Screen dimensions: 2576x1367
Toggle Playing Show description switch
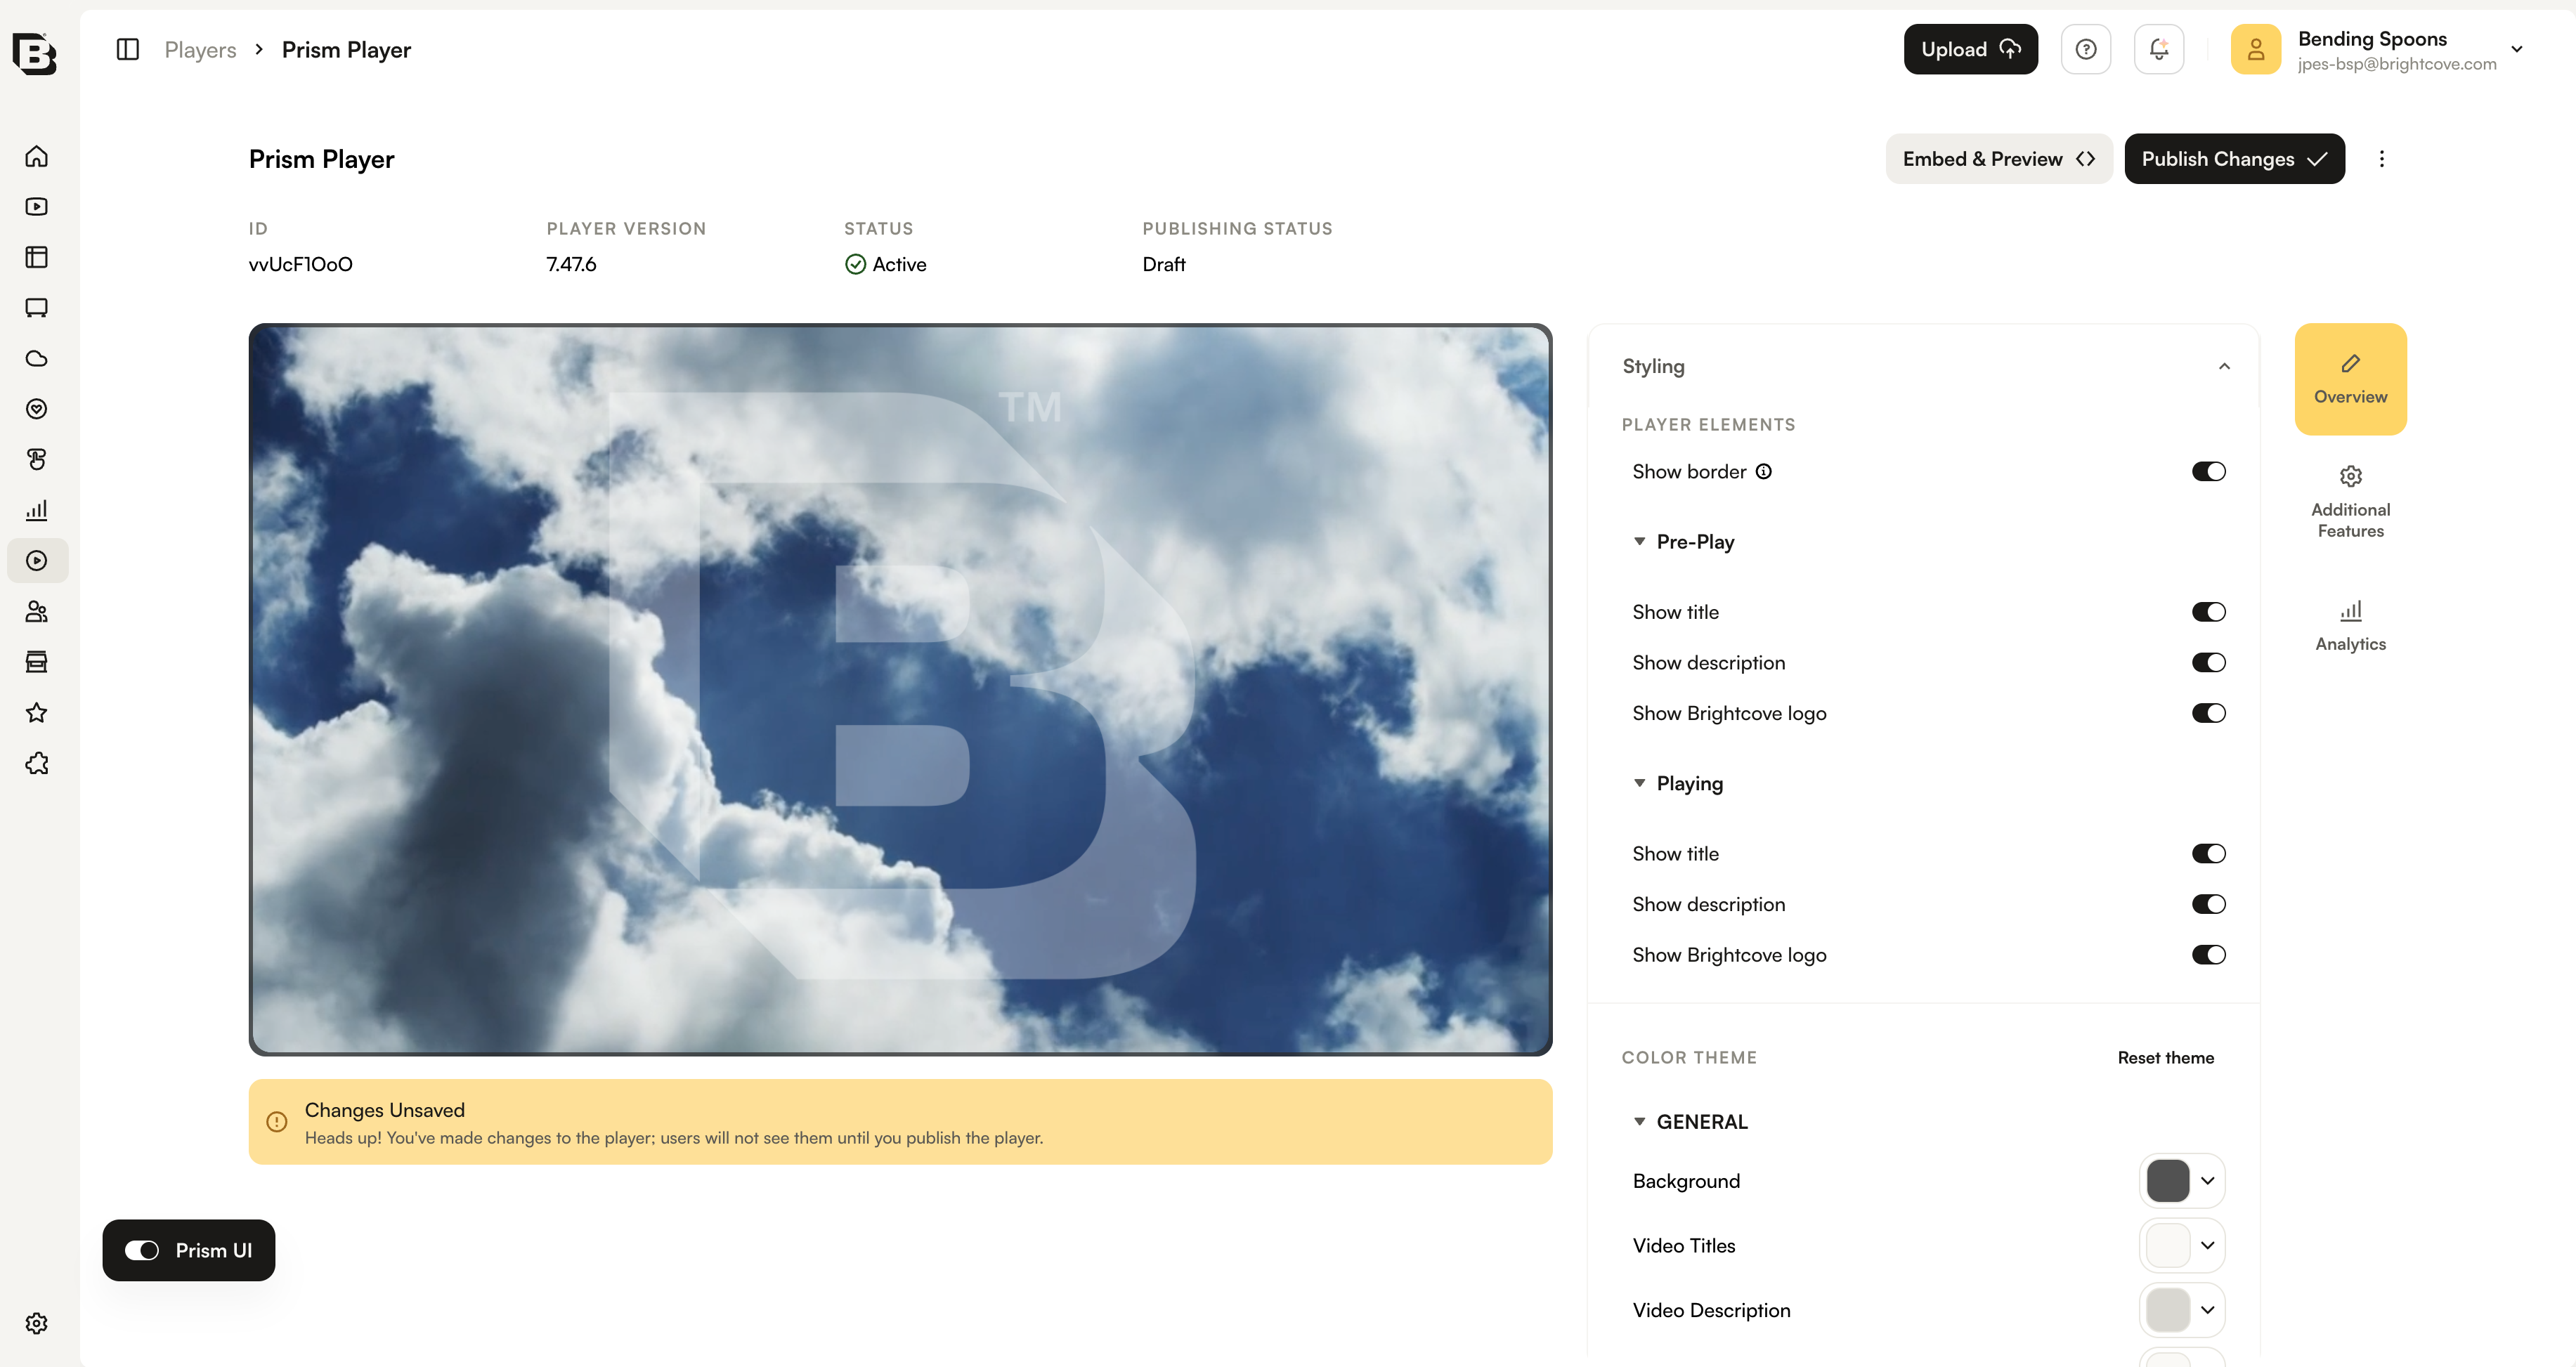(x=2209, y=904)
